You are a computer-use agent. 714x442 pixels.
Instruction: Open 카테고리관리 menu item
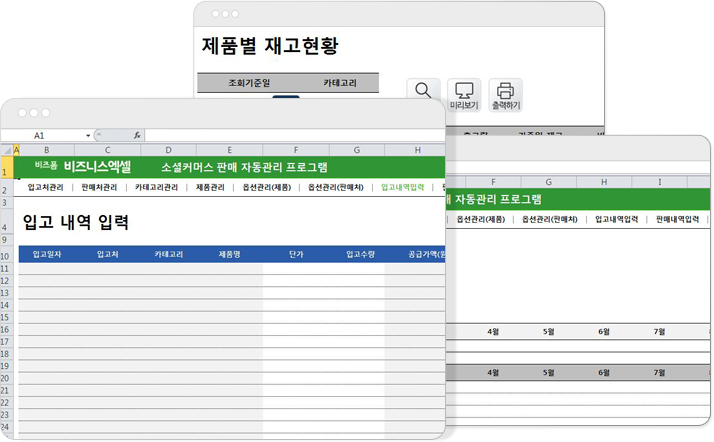156,187
